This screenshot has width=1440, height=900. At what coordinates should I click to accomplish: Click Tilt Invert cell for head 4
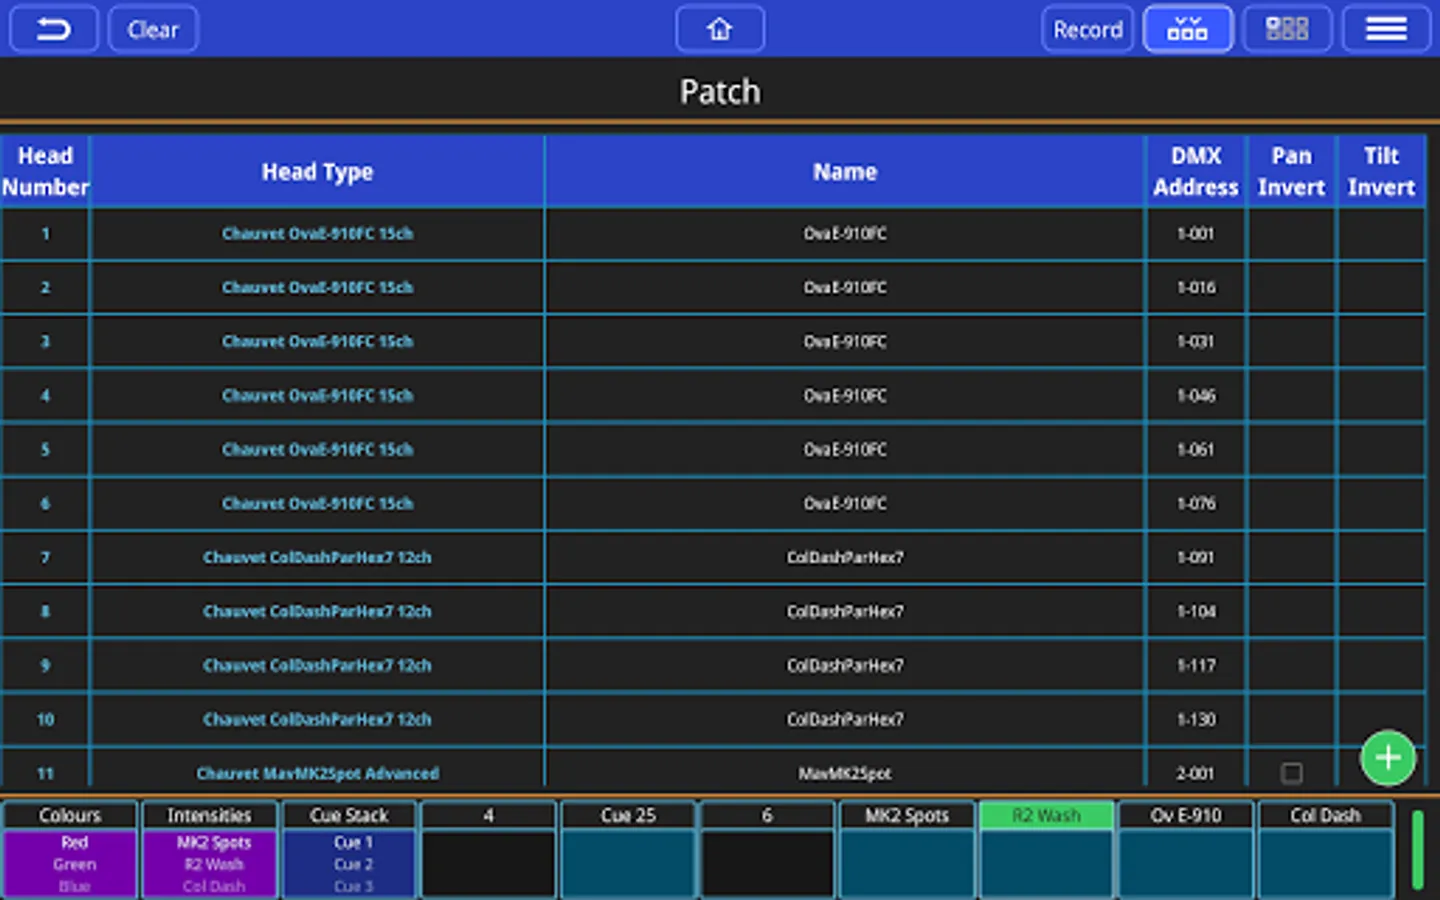[x=1381, y=396]
